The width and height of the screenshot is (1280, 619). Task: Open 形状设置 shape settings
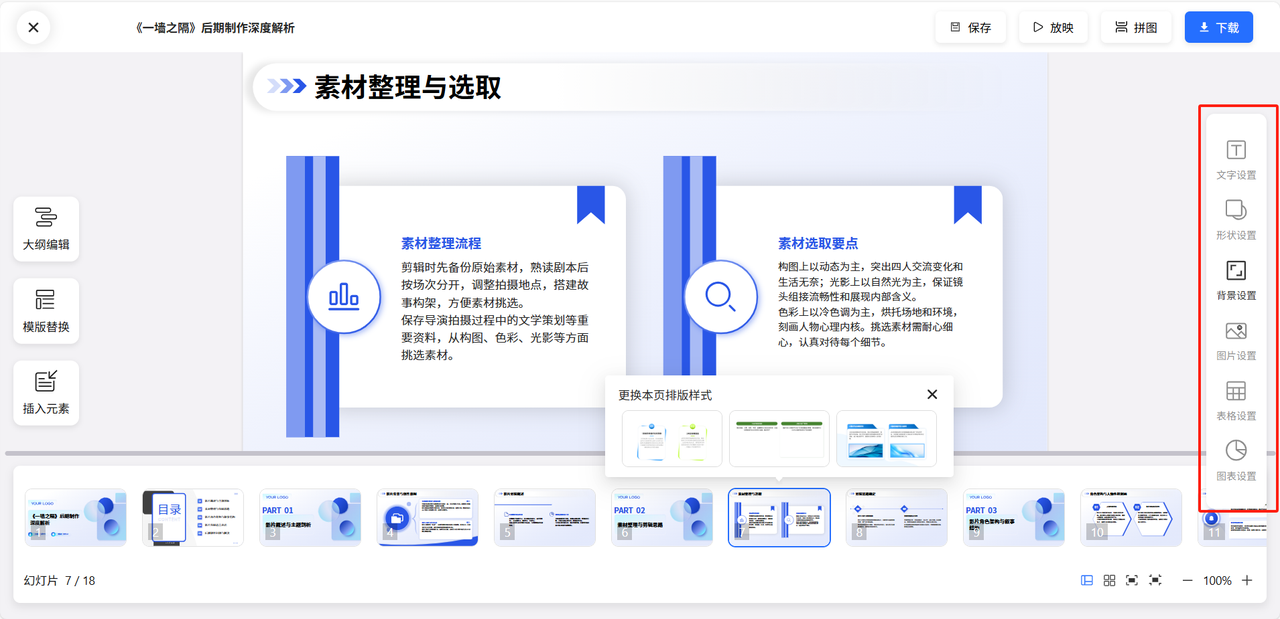pyautogui.click(x=1236, y=220)
